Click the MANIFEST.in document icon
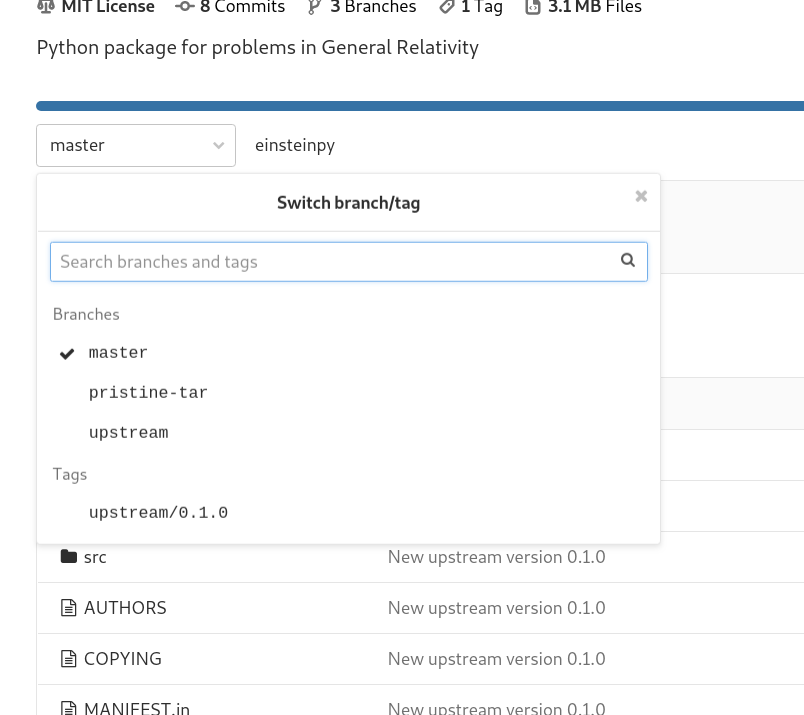This screenshot has height=715, width=804. 67,707
